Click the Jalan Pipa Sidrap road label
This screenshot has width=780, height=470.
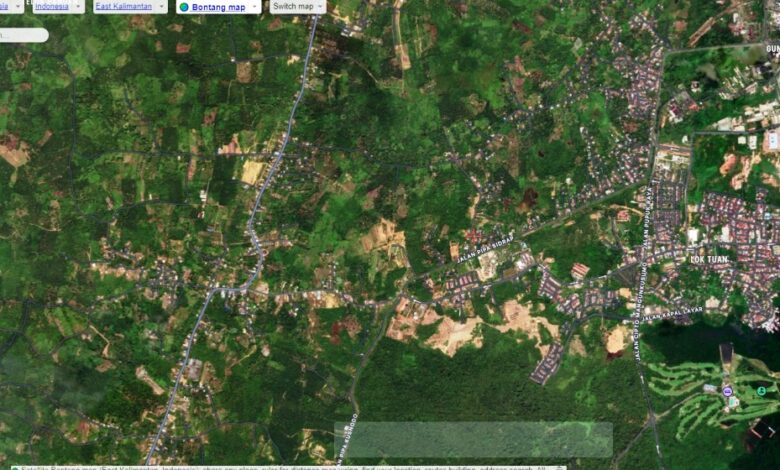point(484,249)
